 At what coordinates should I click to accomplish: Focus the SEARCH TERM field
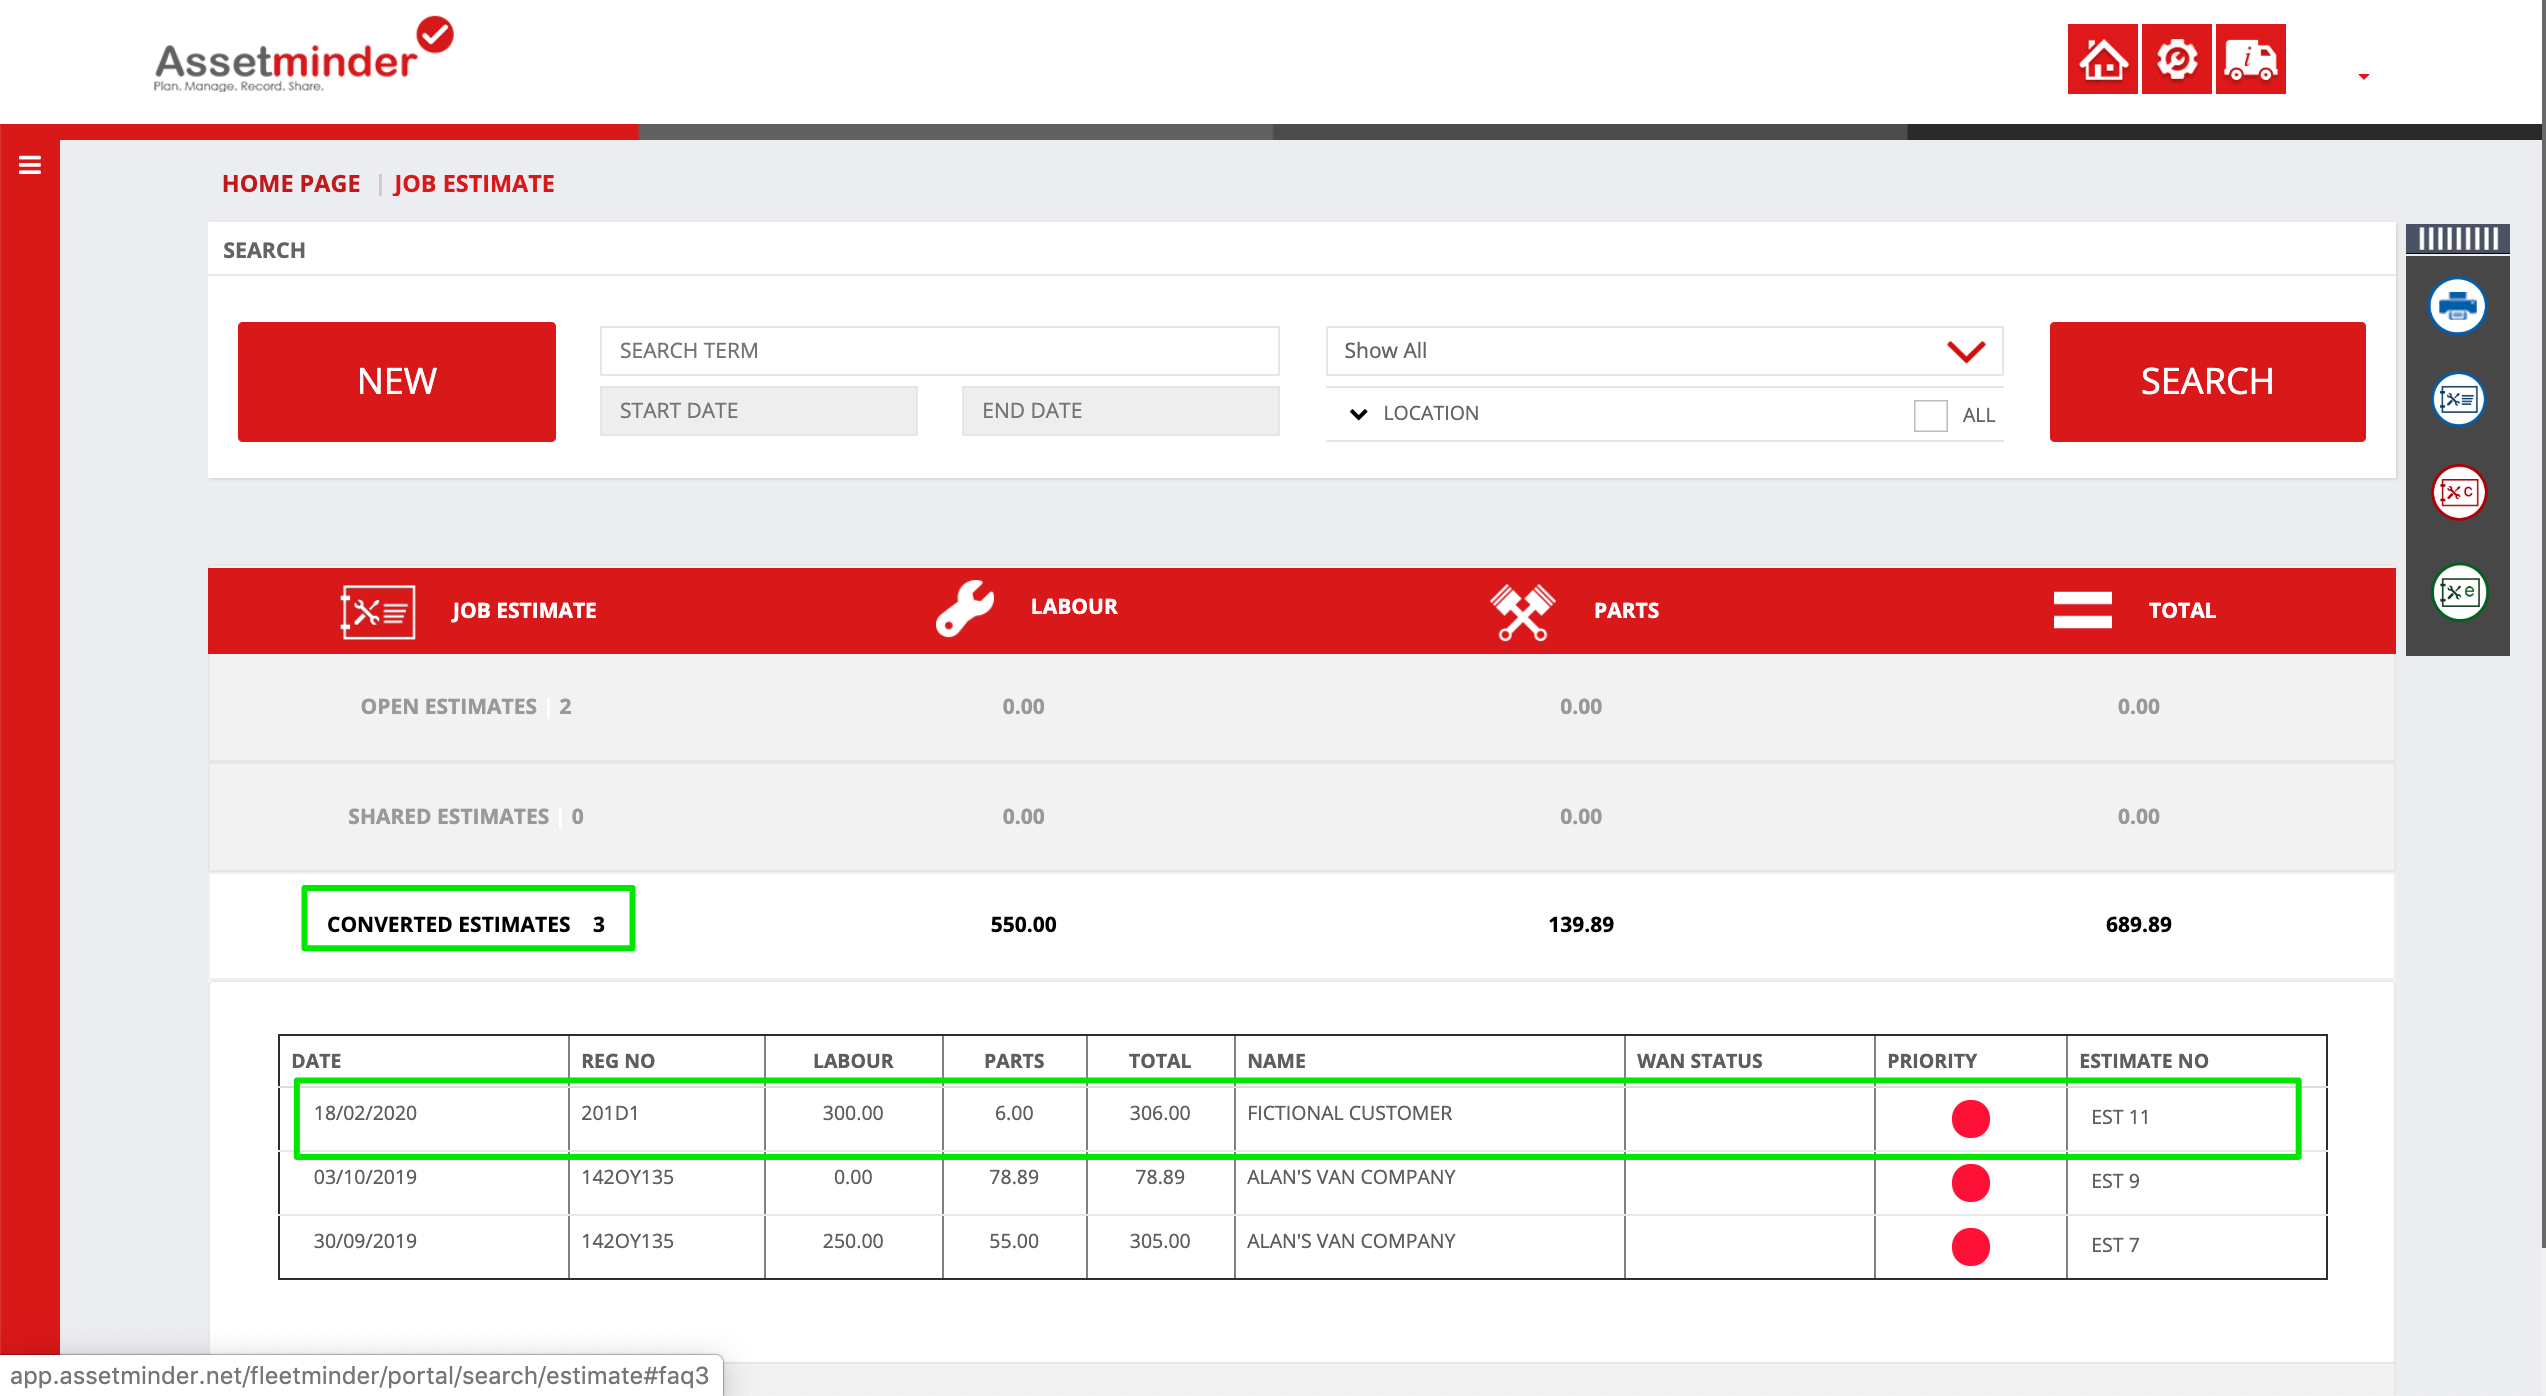(939, 351)
